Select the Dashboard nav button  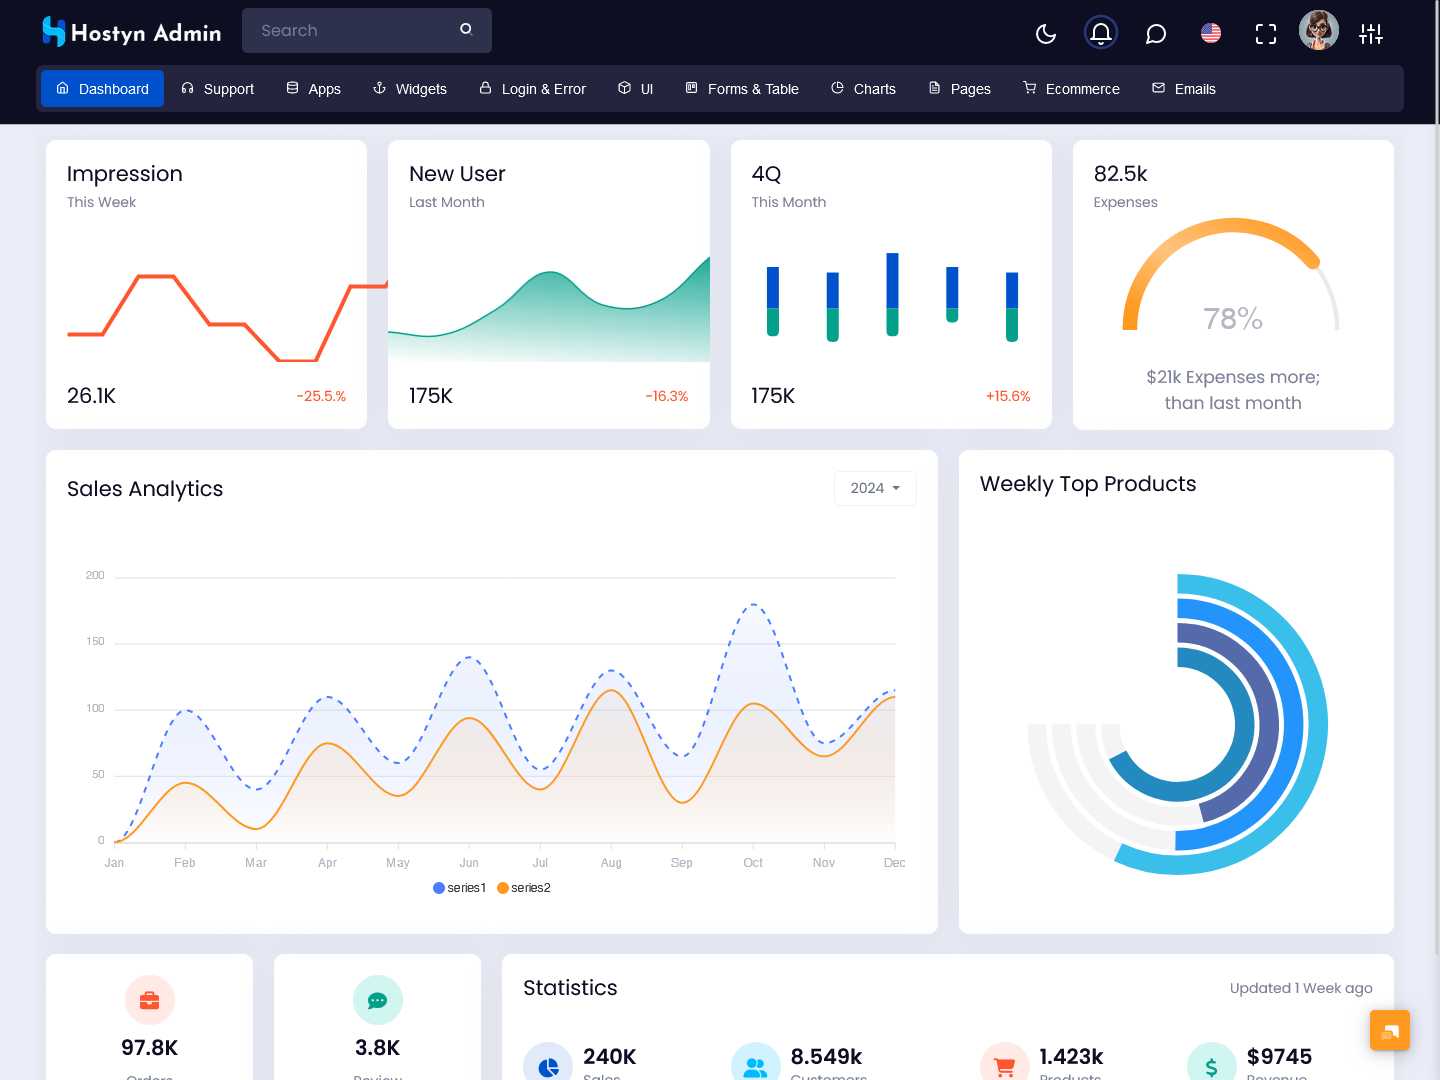click(102, 89)
